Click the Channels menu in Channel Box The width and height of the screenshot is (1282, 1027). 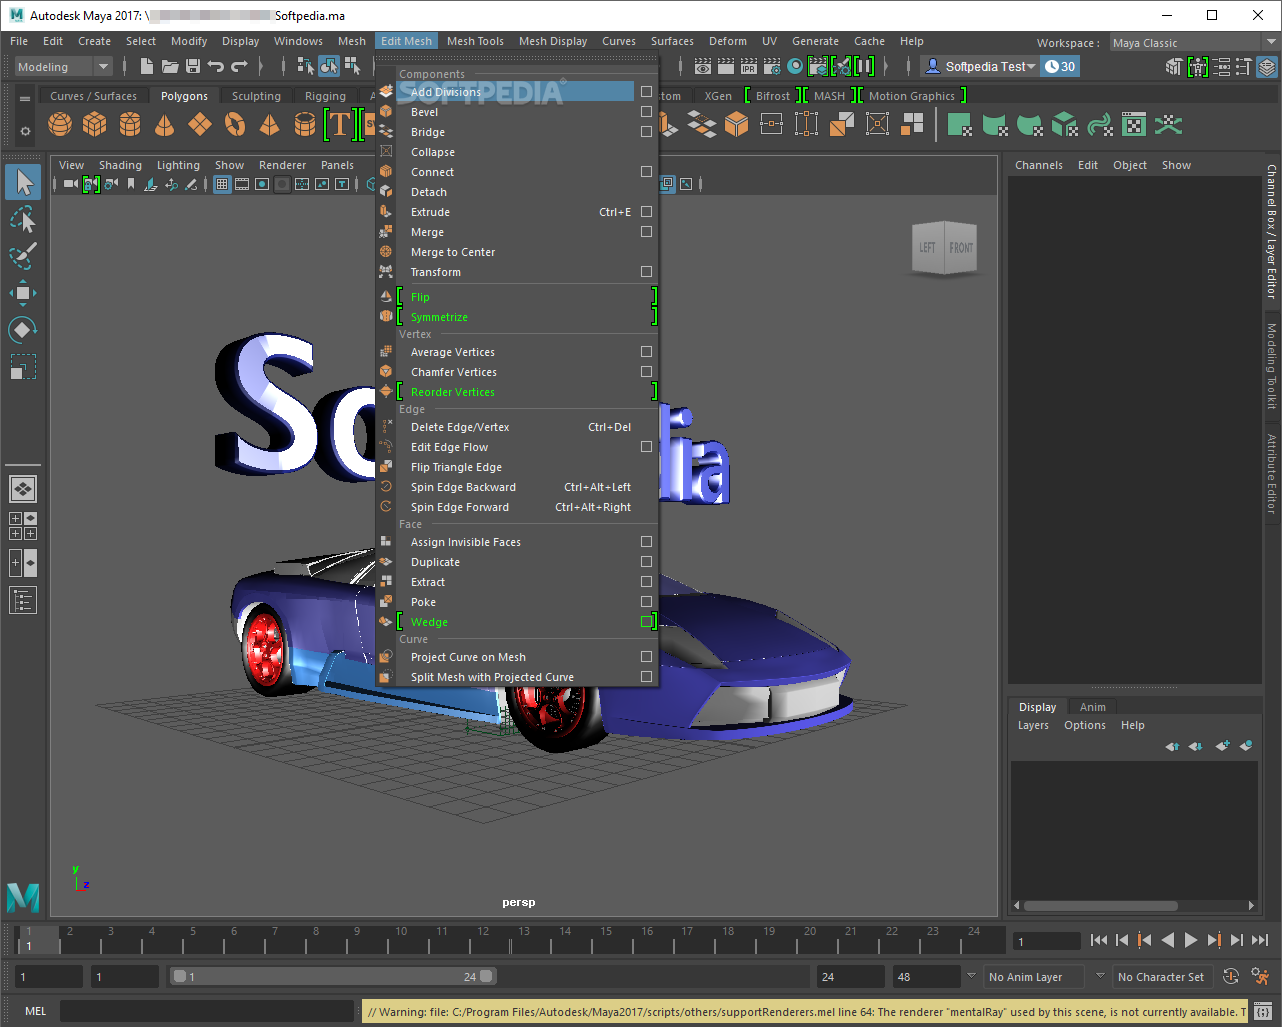click(1039, 165)
